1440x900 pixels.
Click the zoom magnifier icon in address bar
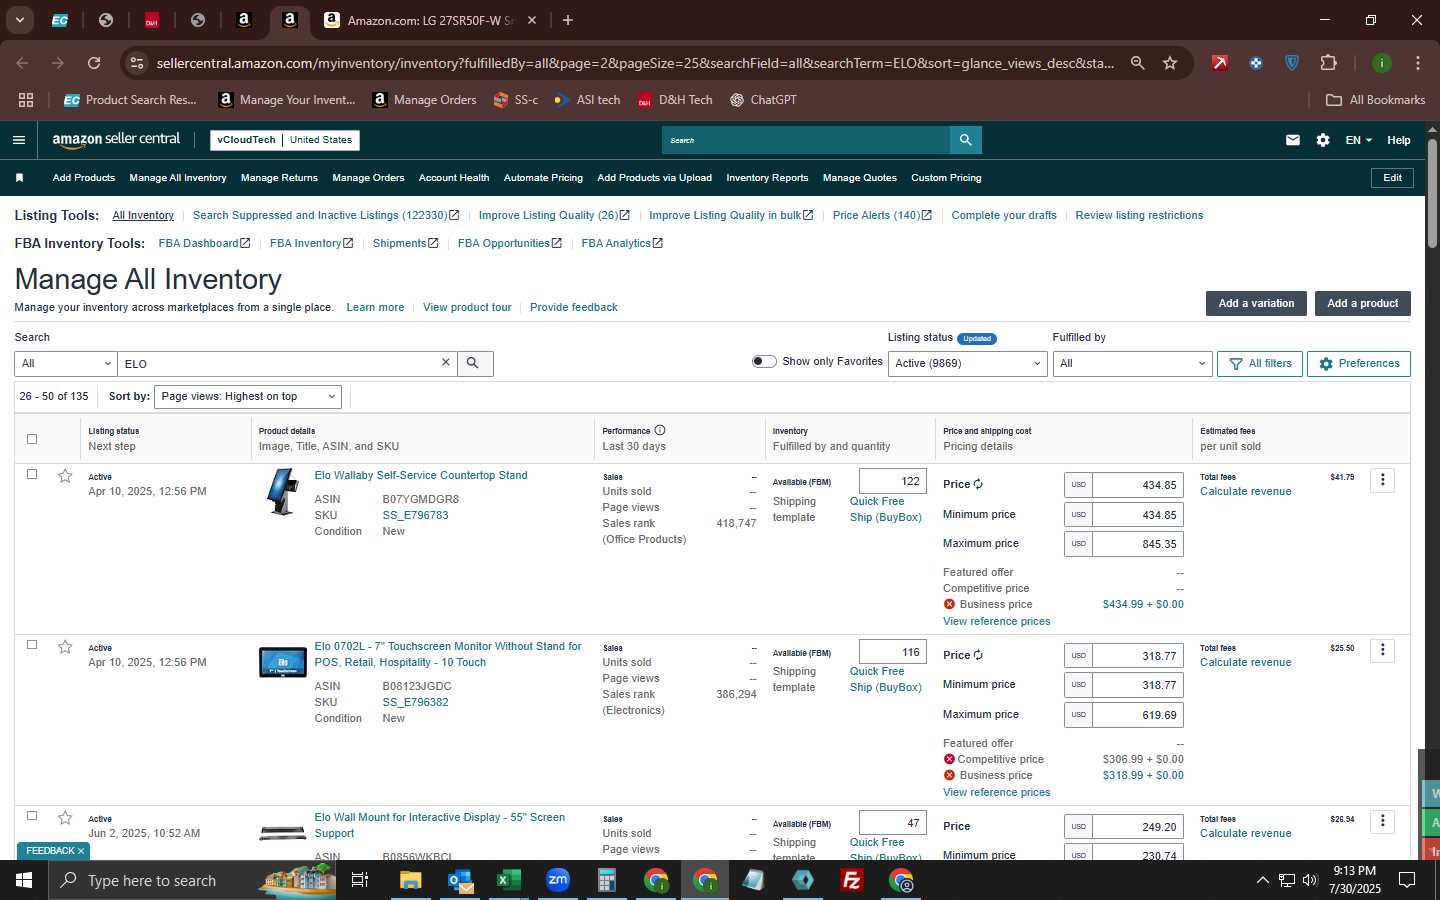tap(1137, 63)
